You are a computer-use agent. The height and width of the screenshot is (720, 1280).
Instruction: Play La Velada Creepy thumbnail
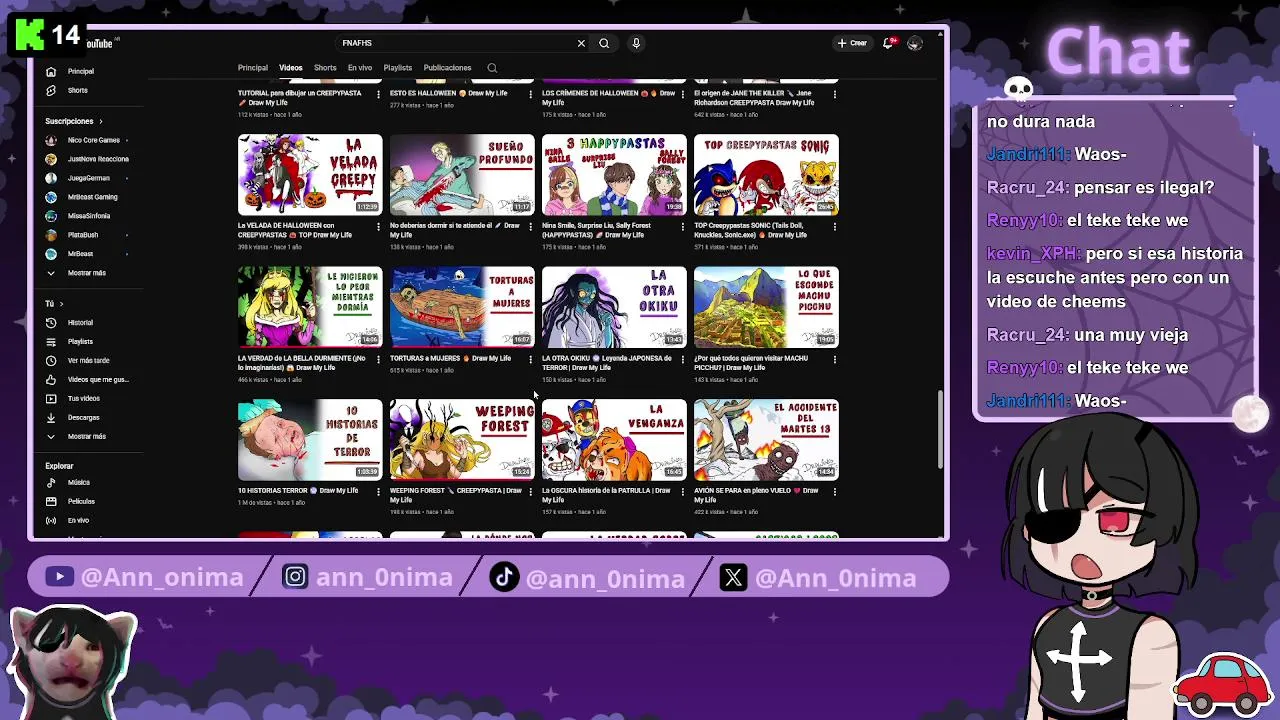(x=310, y=174)
